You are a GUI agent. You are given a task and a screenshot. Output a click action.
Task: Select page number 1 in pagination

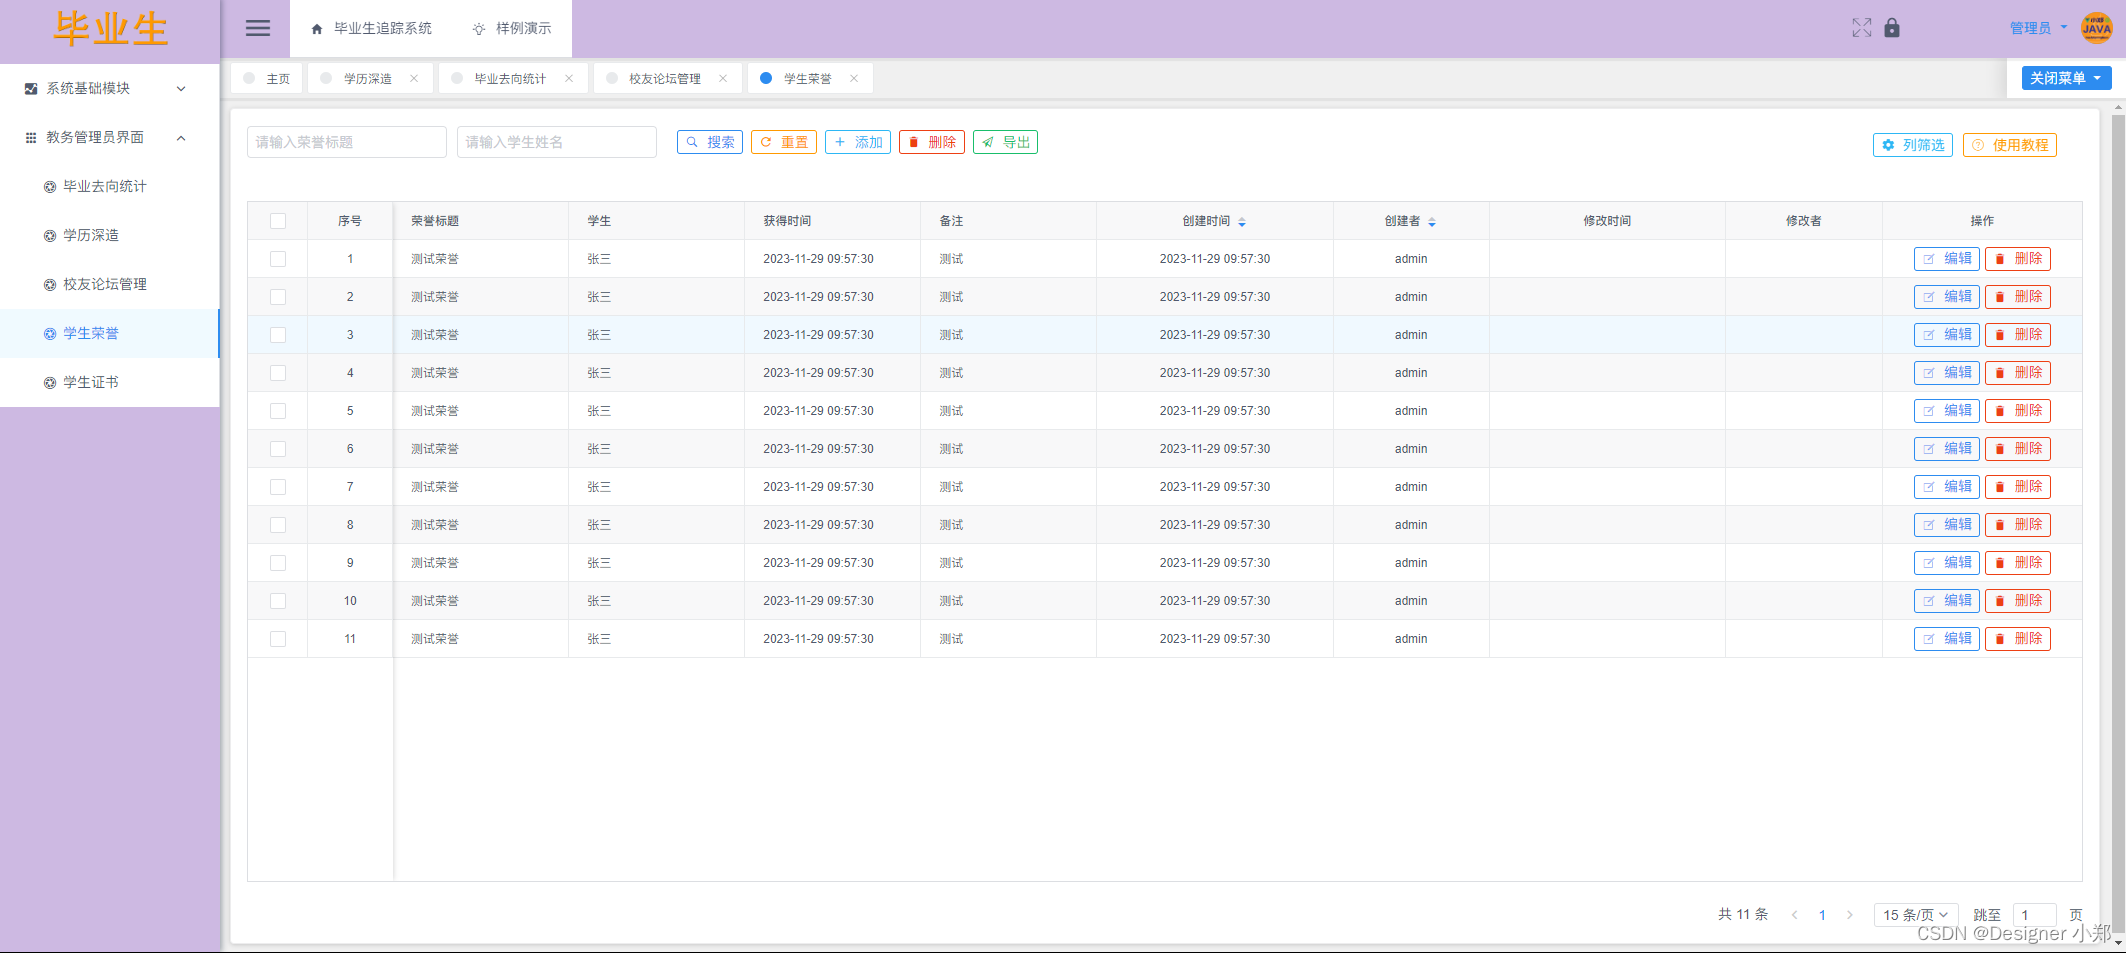[x=1822, y=915]
